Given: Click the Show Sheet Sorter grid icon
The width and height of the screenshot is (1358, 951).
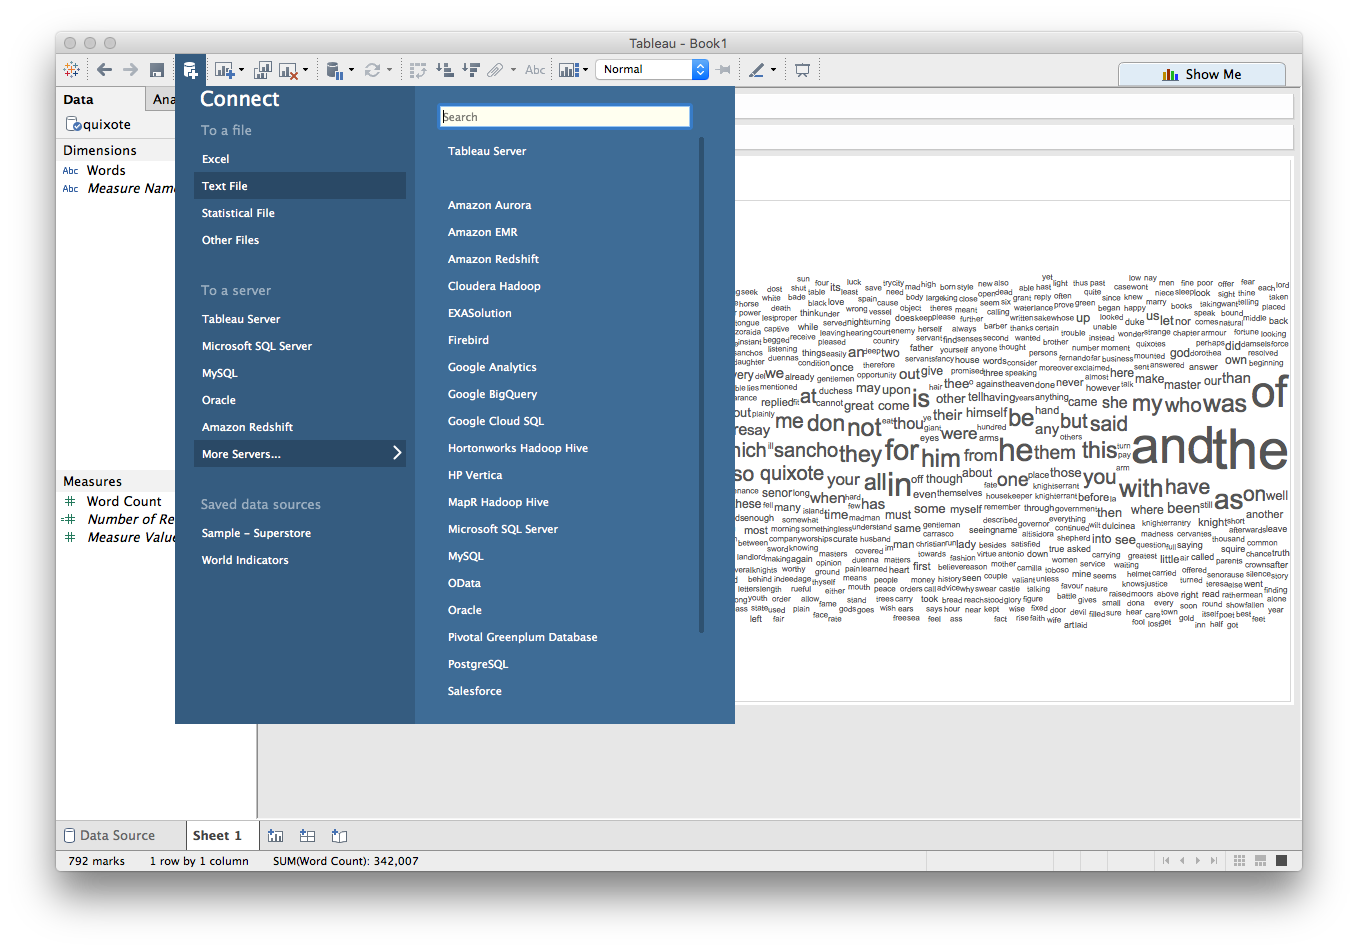Looking at the screenshot, I should coord(1240,860).
